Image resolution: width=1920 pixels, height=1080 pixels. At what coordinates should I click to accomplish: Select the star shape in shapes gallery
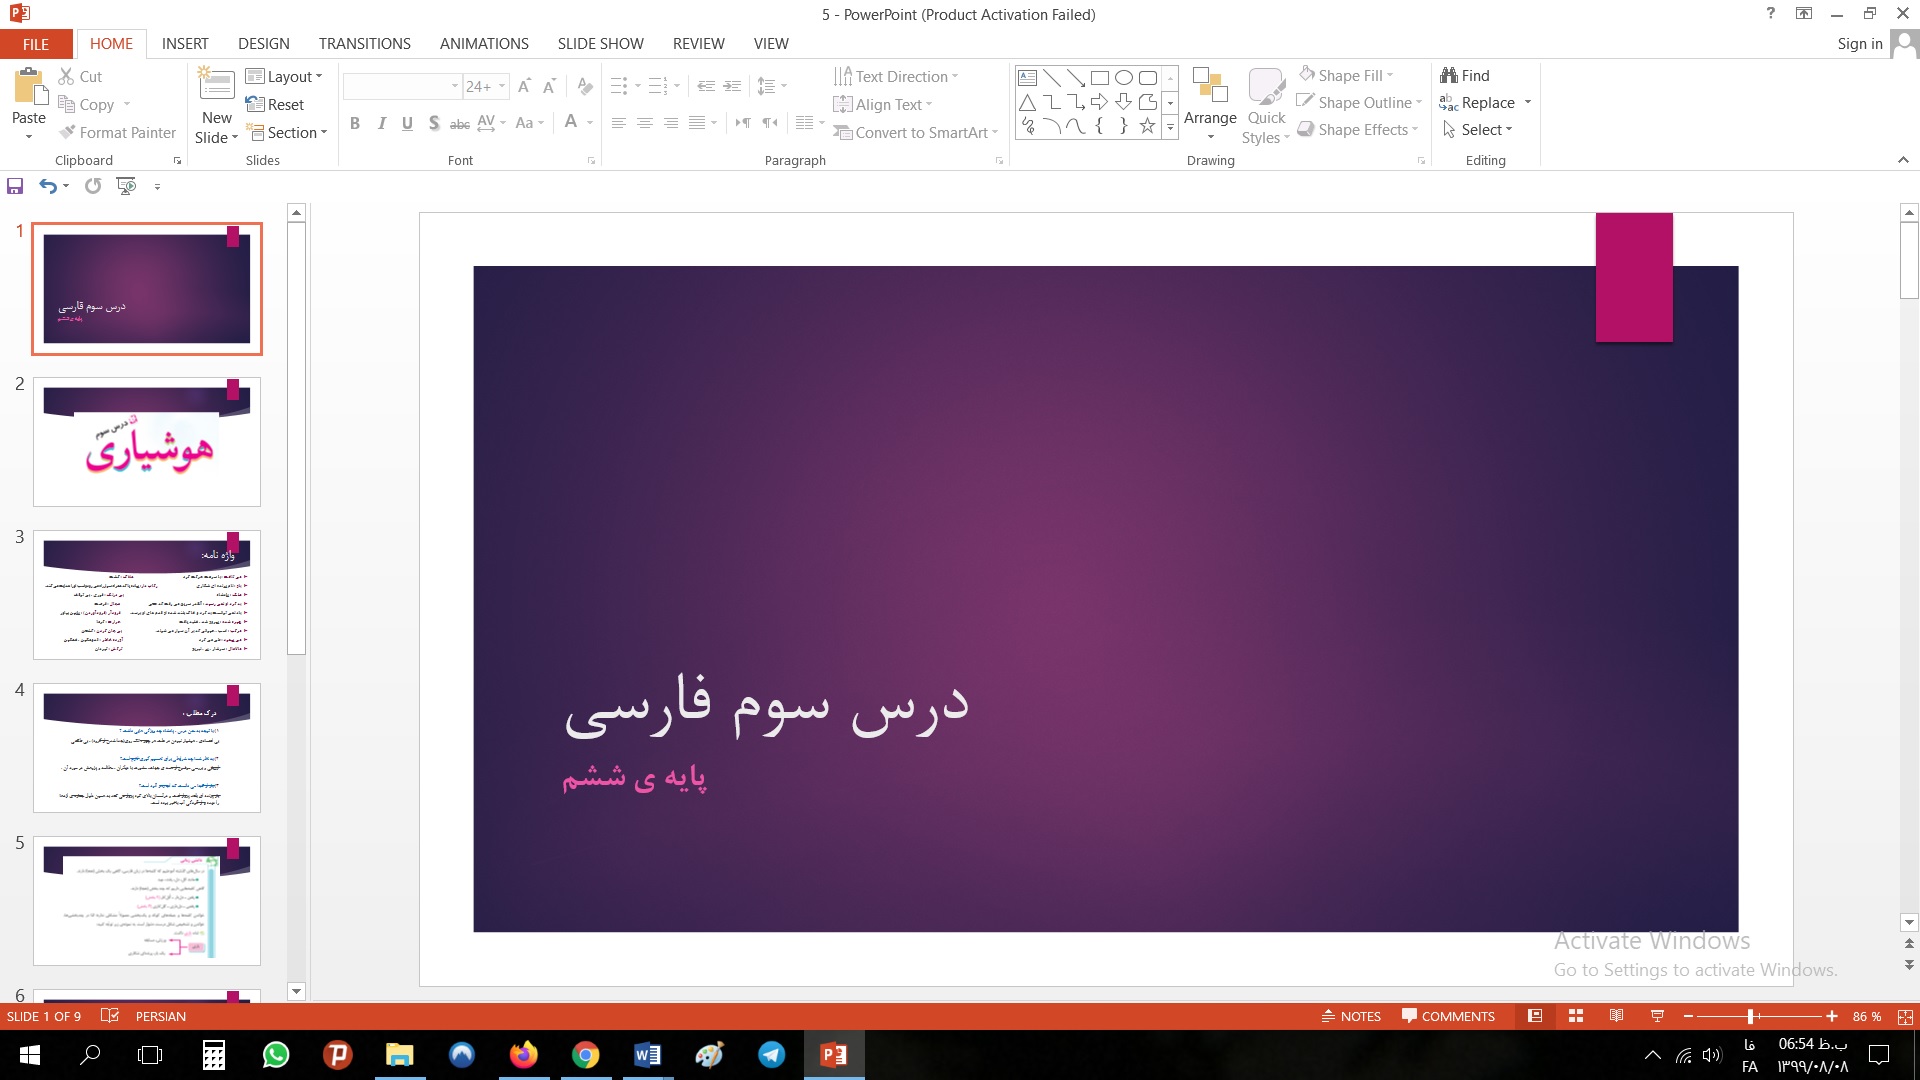point(1147,126)
